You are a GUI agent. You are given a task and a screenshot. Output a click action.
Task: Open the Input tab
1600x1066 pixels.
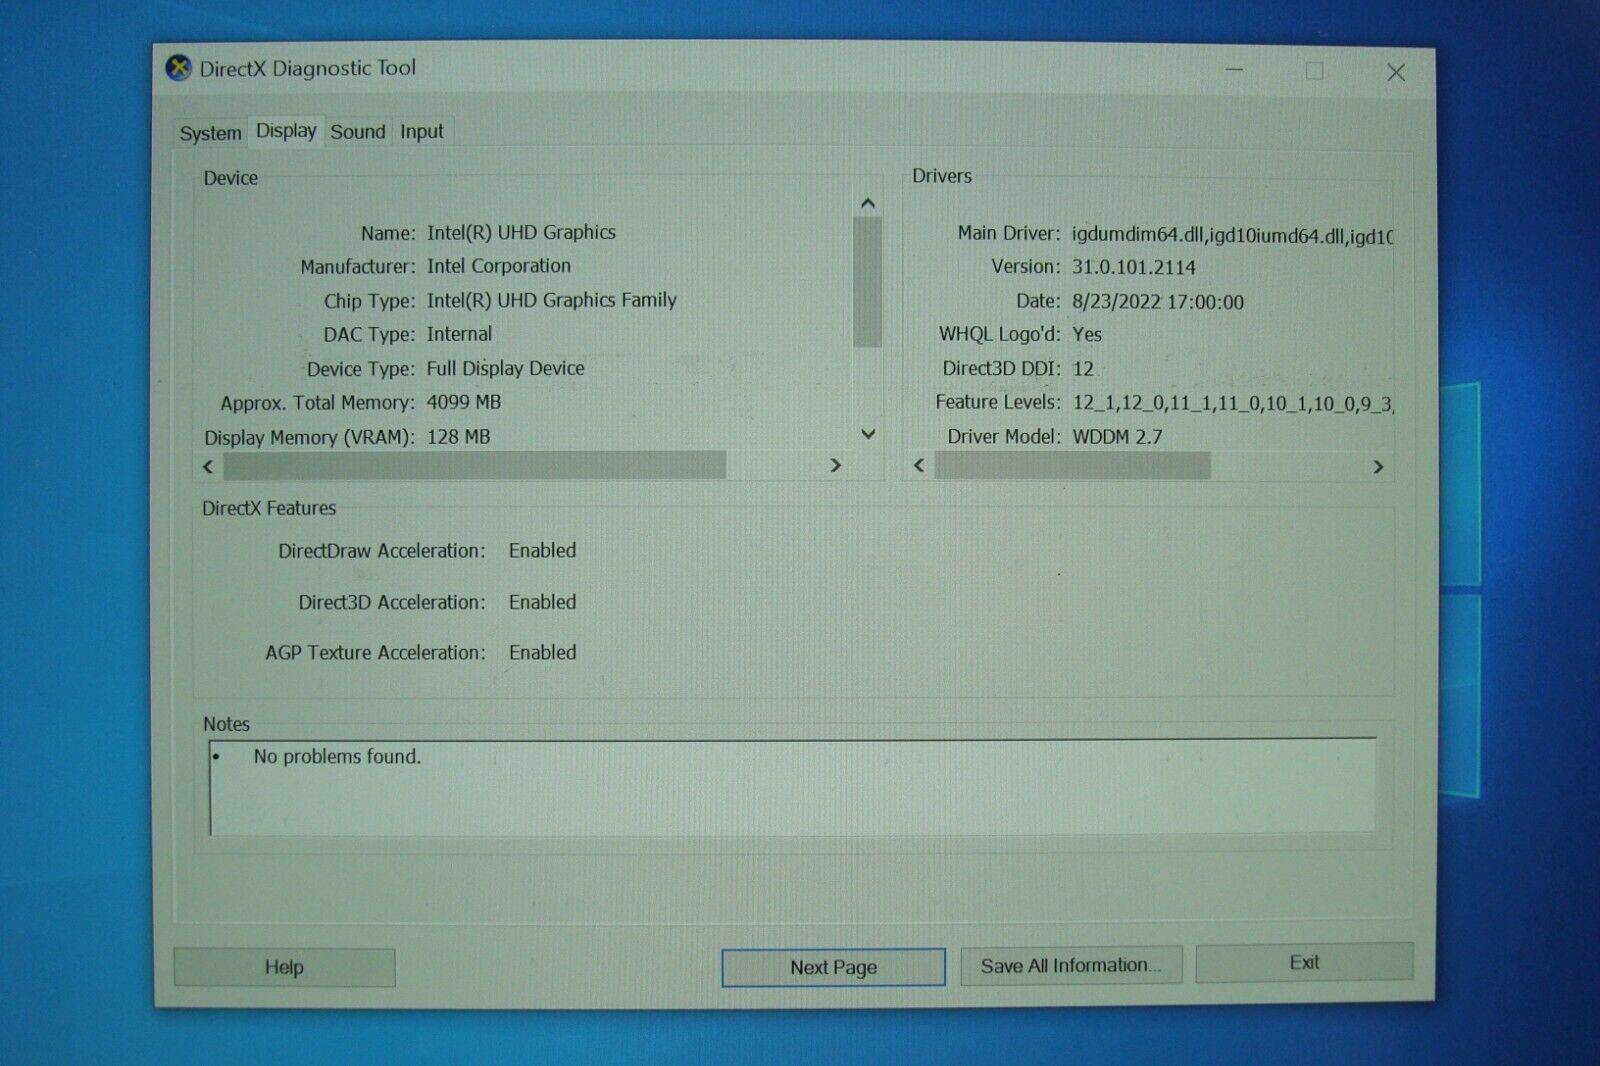[421, 131]
